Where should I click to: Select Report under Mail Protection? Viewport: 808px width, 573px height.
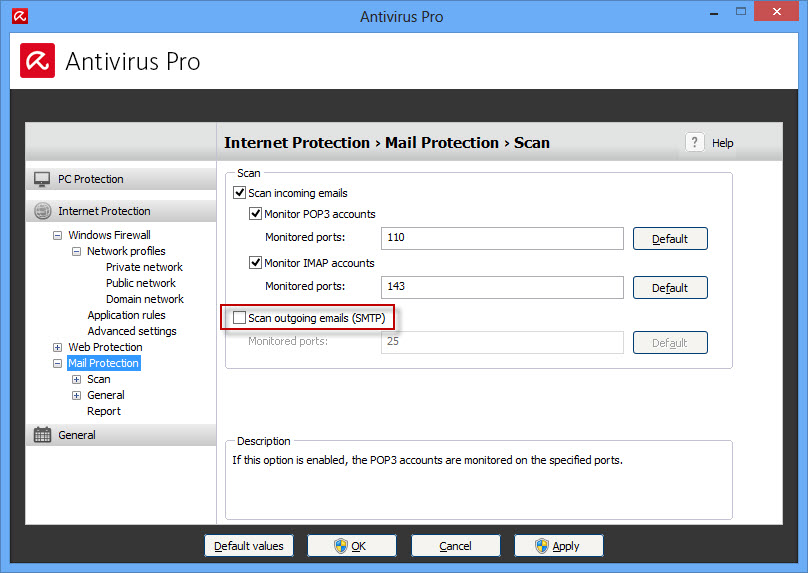104,411
